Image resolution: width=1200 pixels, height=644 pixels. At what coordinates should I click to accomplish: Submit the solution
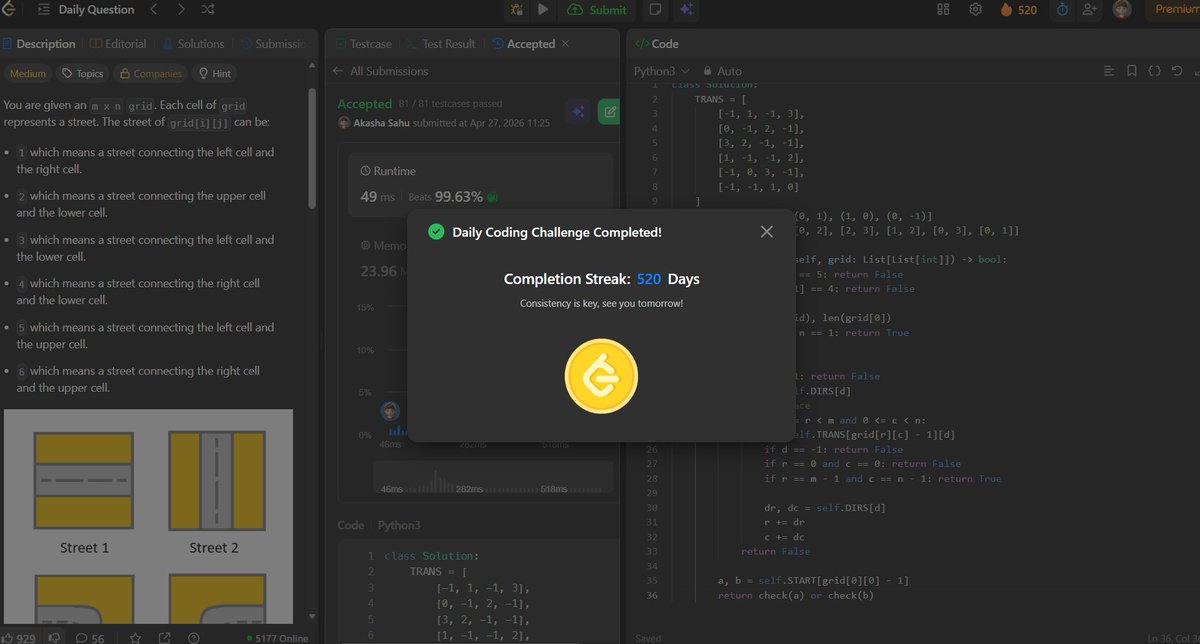click(x=597, y=10)
